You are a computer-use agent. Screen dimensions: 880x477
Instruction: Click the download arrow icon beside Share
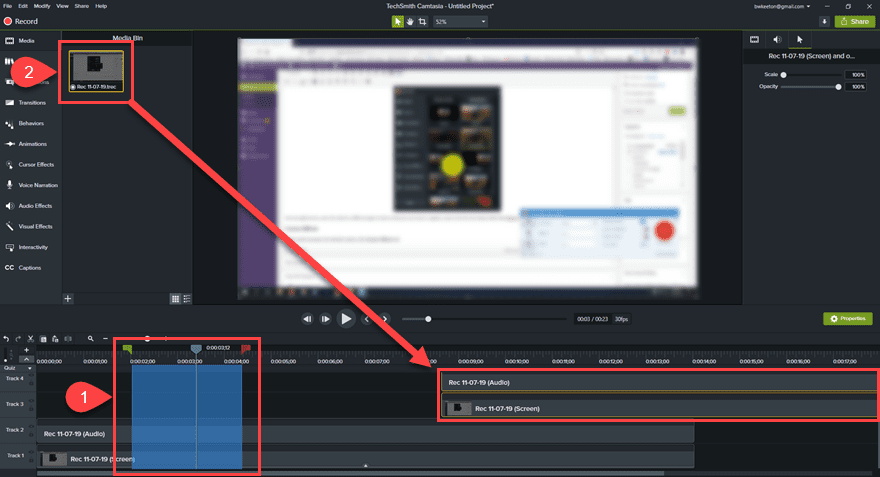(x=824, y=20)
